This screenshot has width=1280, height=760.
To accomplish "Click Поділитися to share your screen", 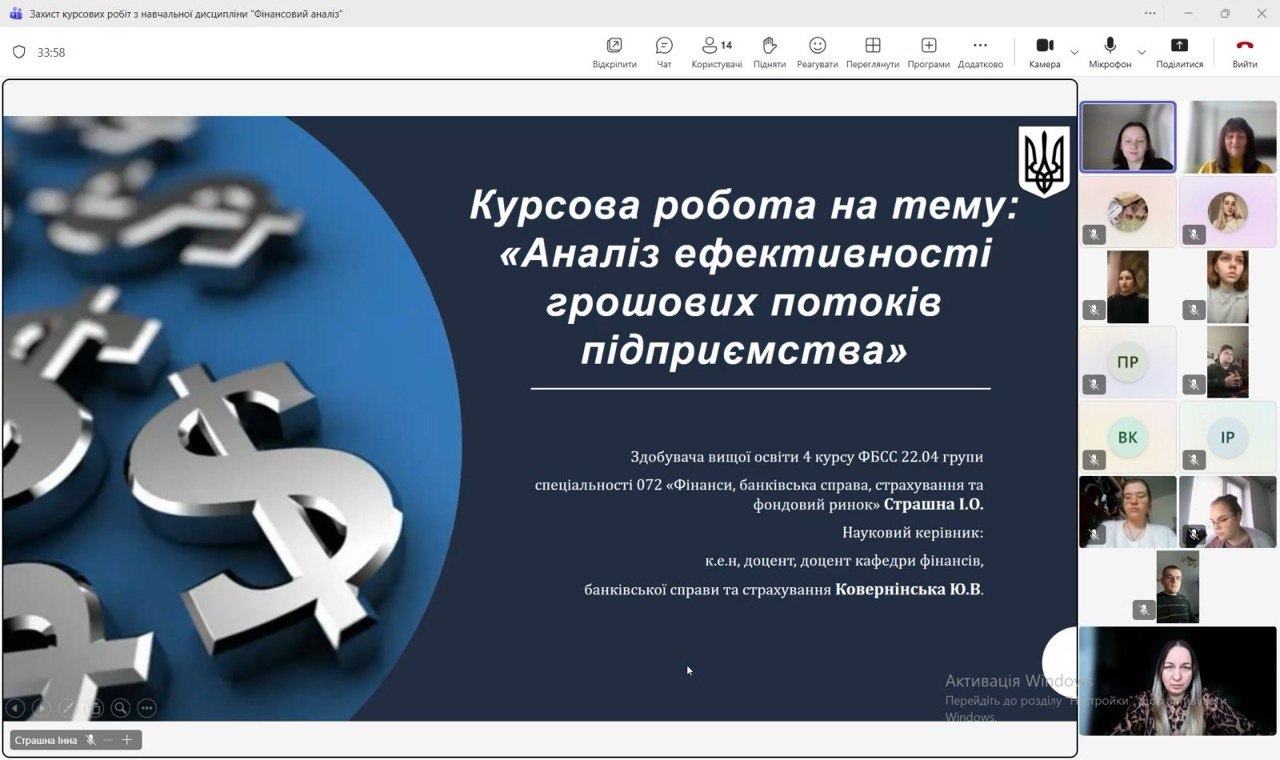I will coord(1179,52).
